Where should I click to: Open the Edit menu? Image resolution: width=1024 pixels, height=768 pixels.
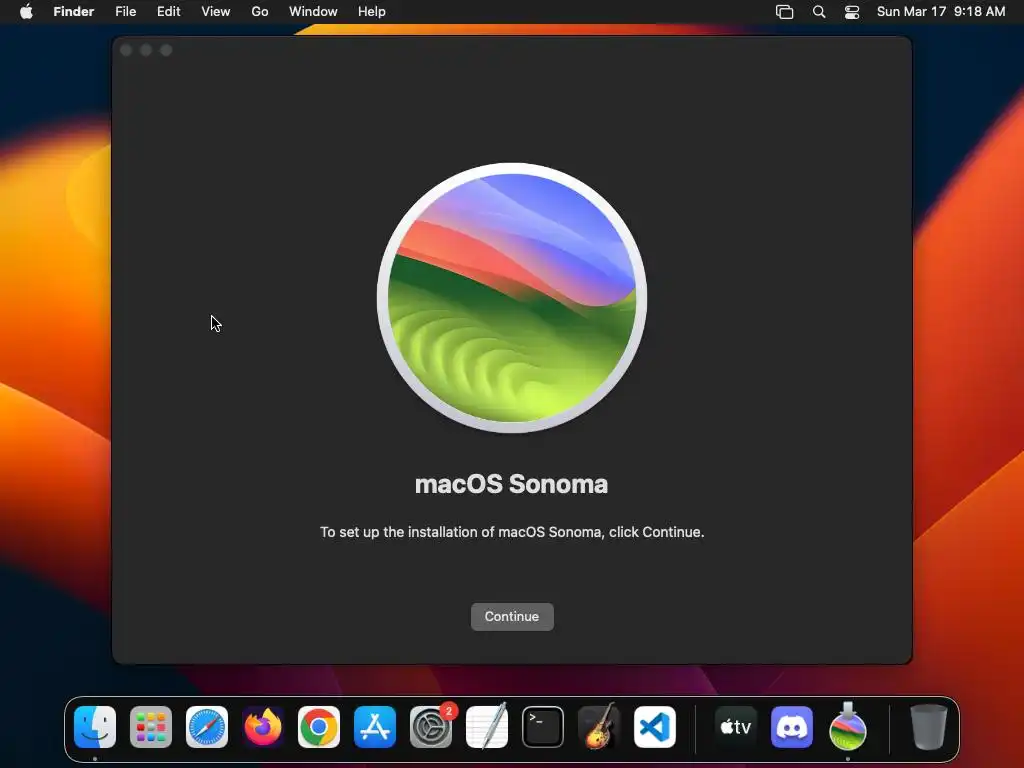pos(168,12)
